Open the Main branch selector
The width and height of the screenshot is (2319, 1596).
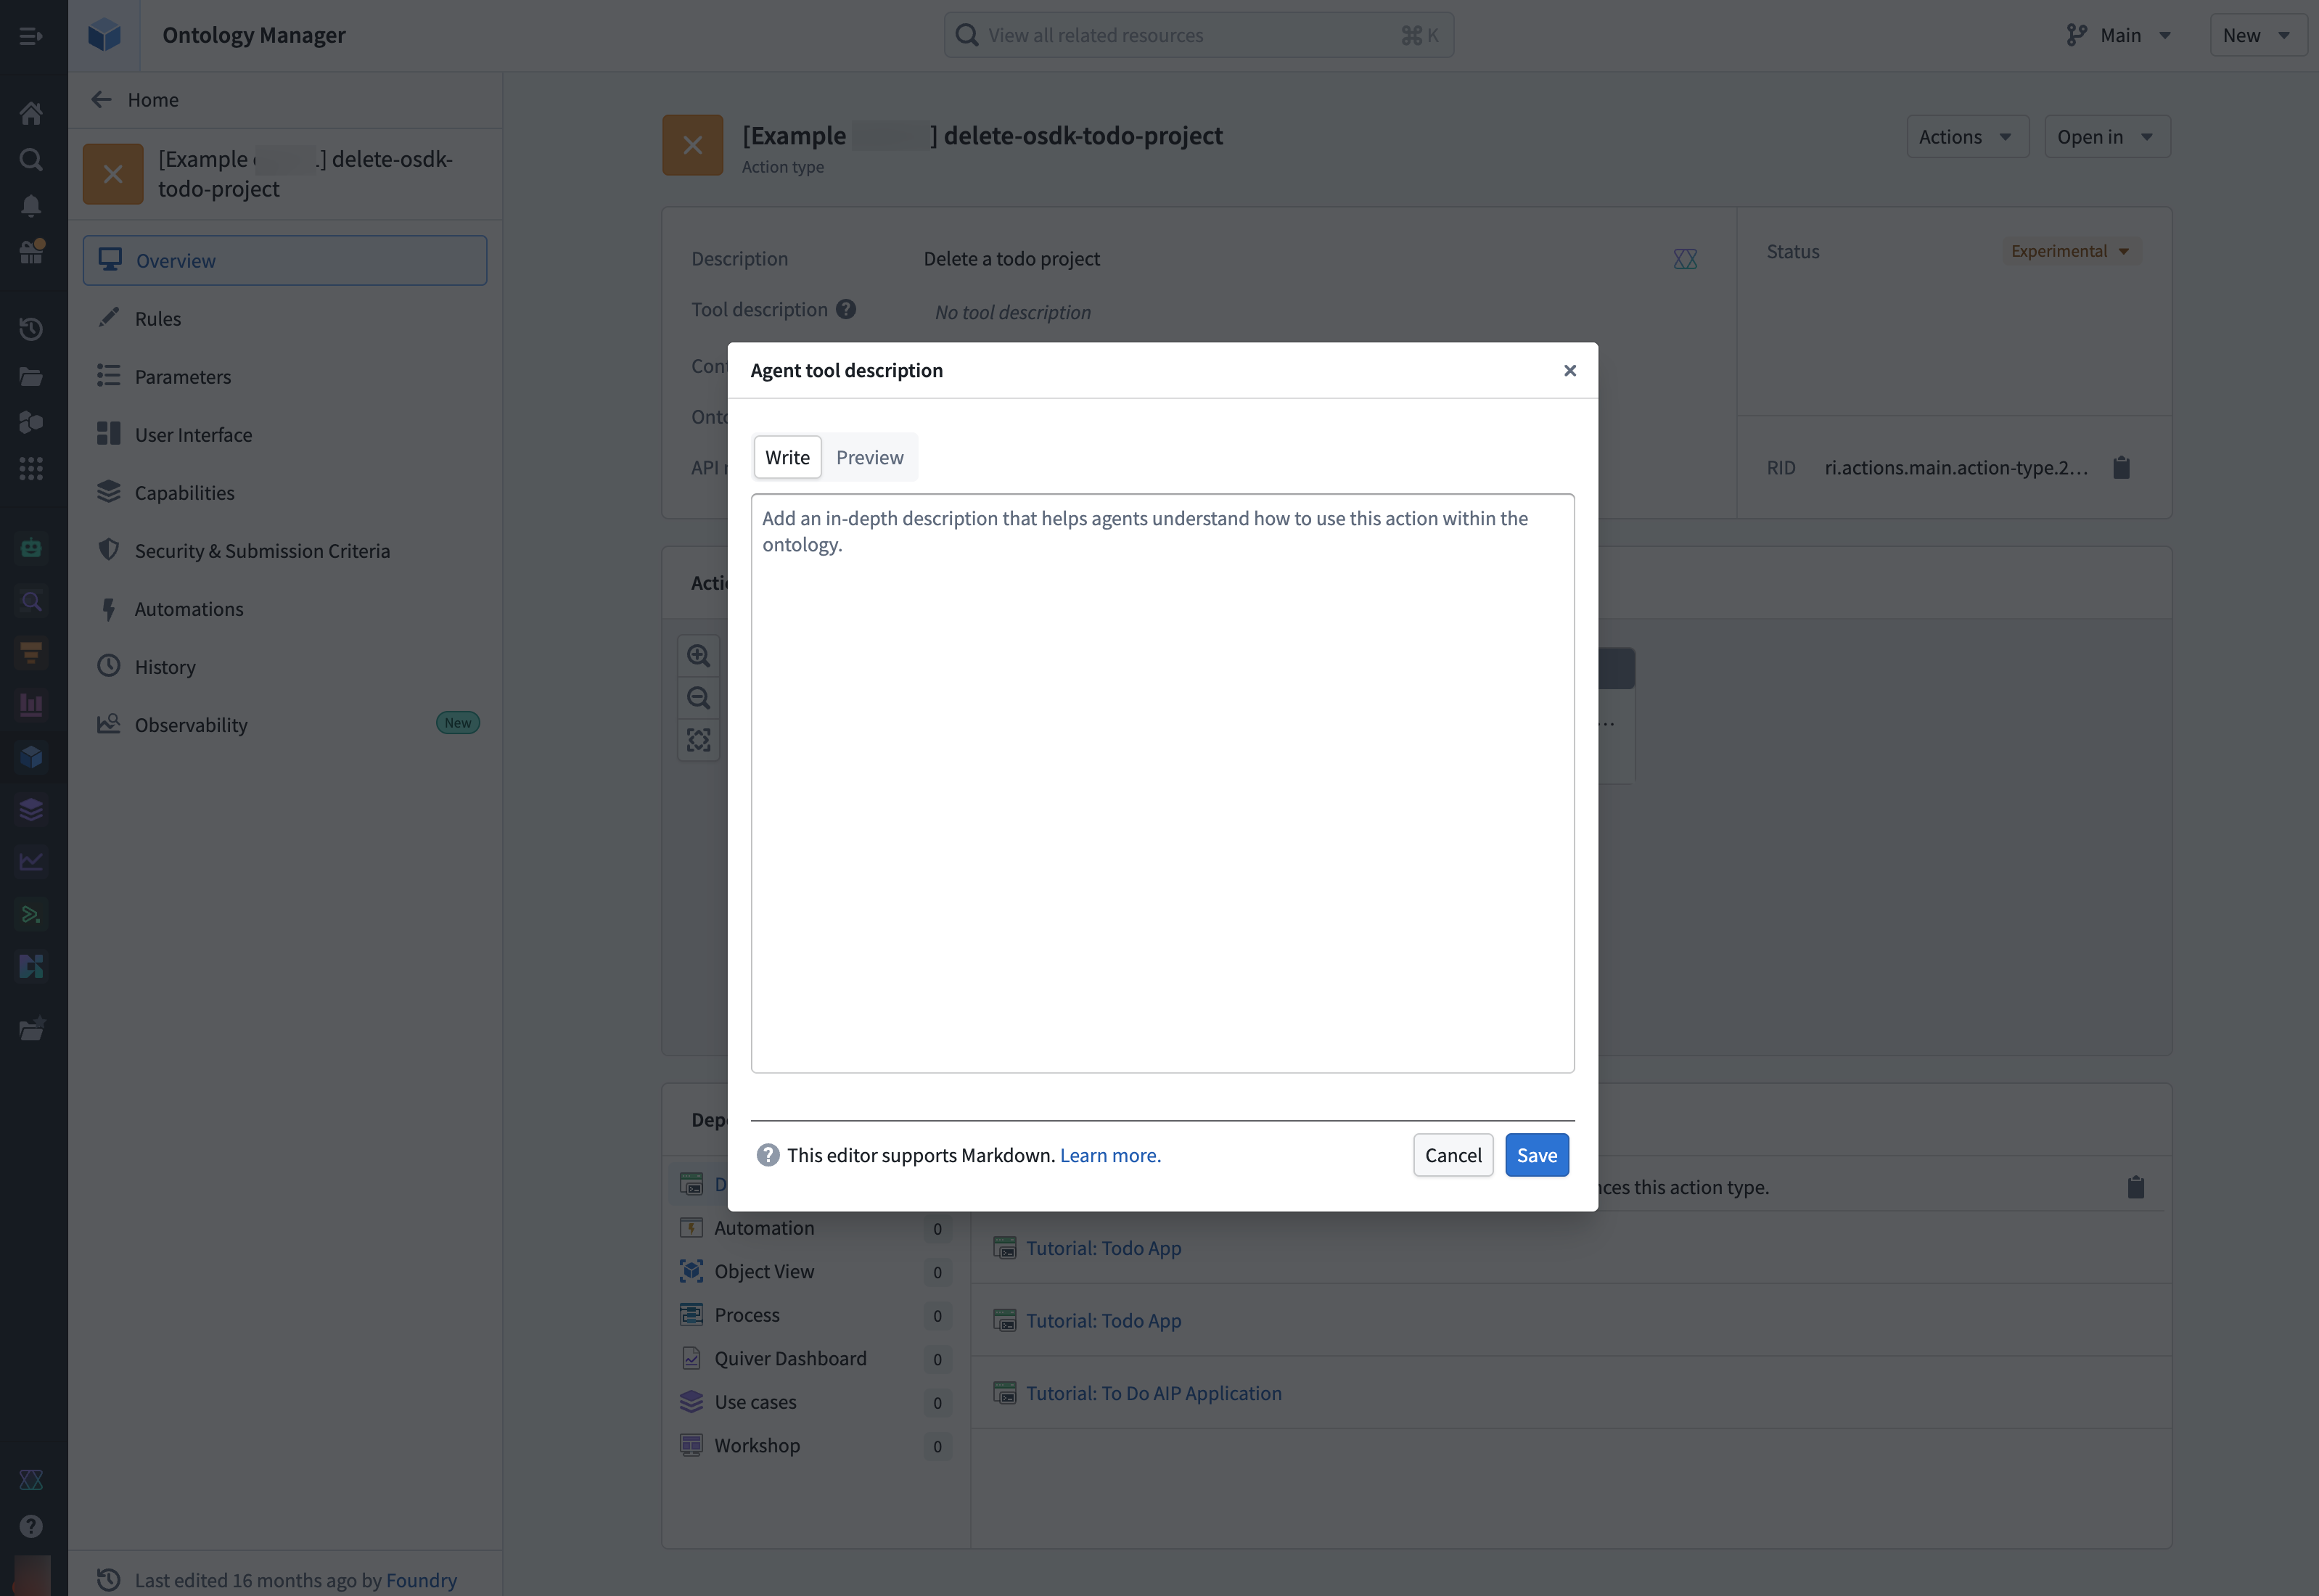[2118, 34]
